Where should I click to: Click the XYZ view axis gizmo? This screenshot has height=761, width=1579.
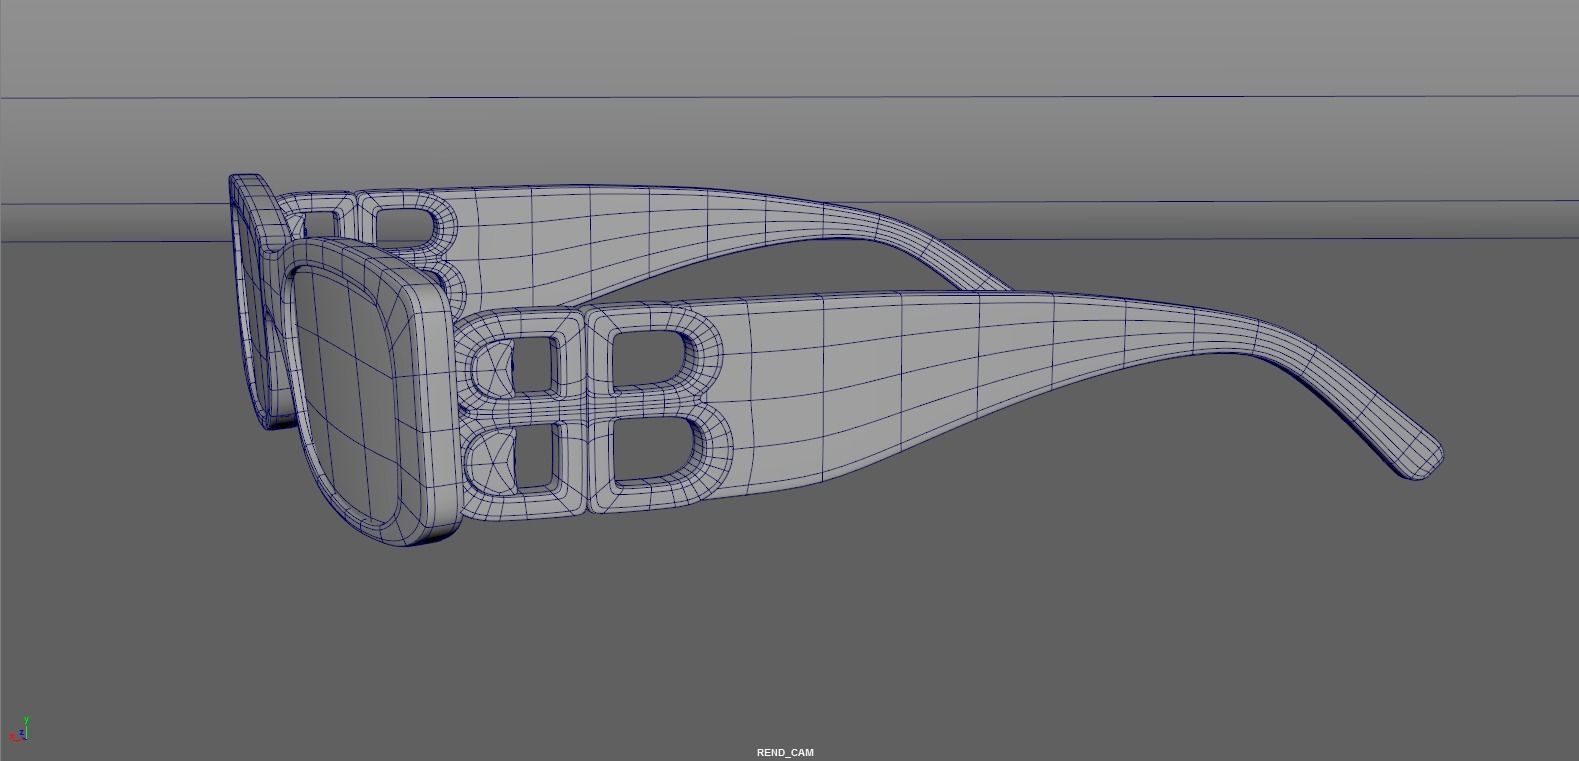pyautogui.click(x=19, y=728)
